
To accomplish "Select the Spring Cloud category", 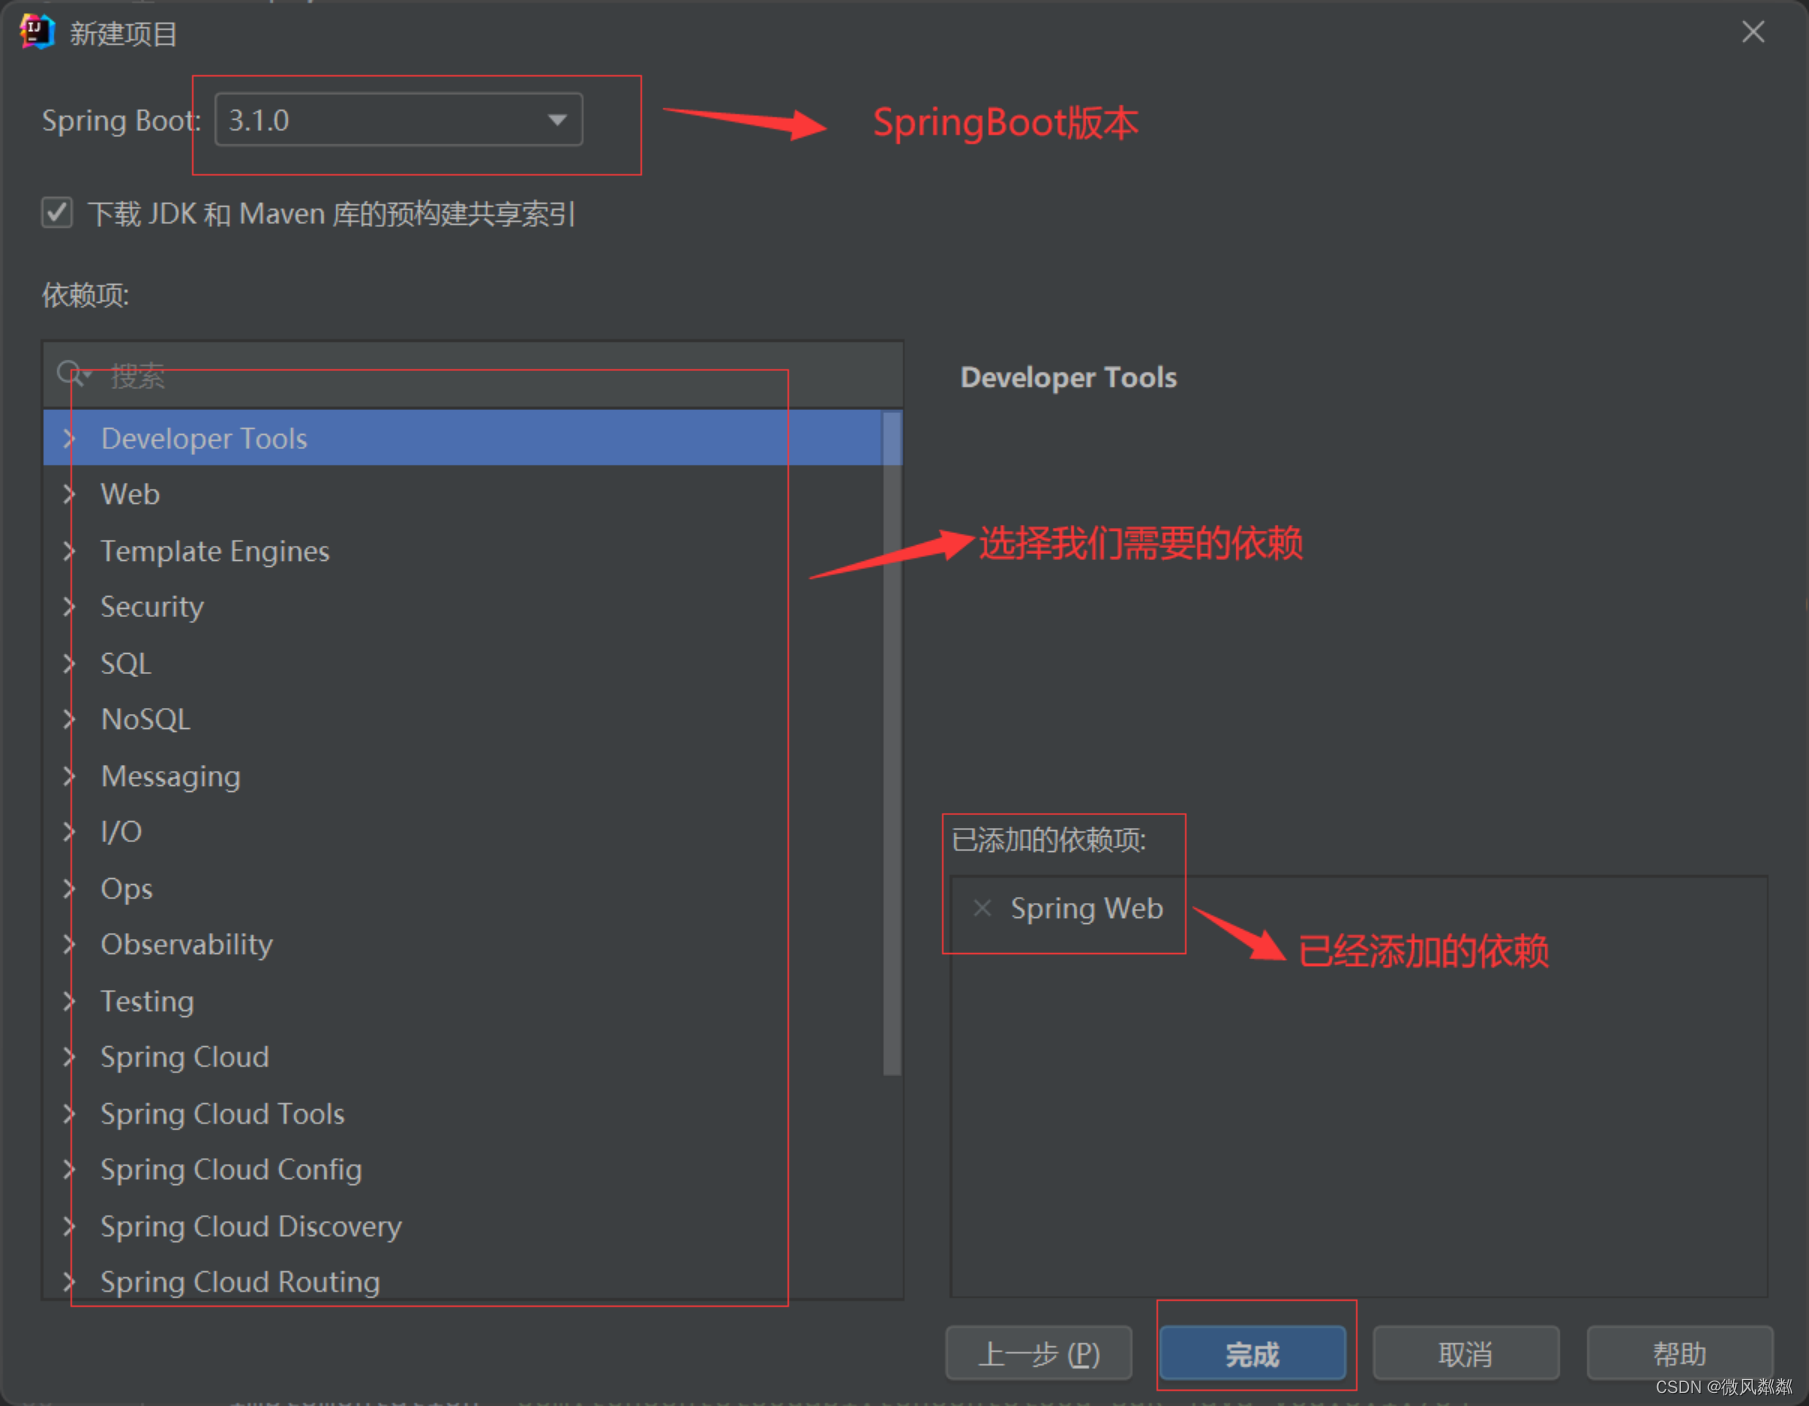I will [185, 1057].
